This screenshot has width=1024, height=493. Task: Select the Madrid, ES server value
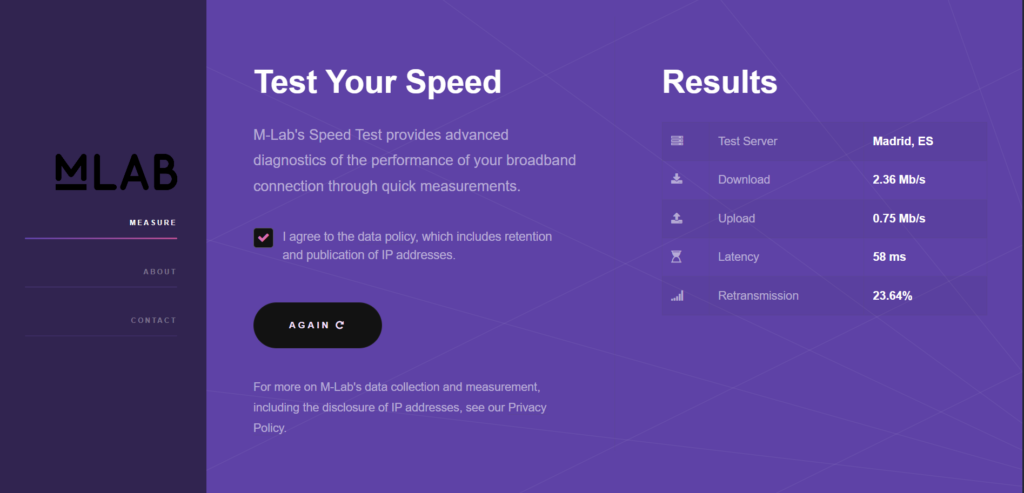[x=903, y=141]
